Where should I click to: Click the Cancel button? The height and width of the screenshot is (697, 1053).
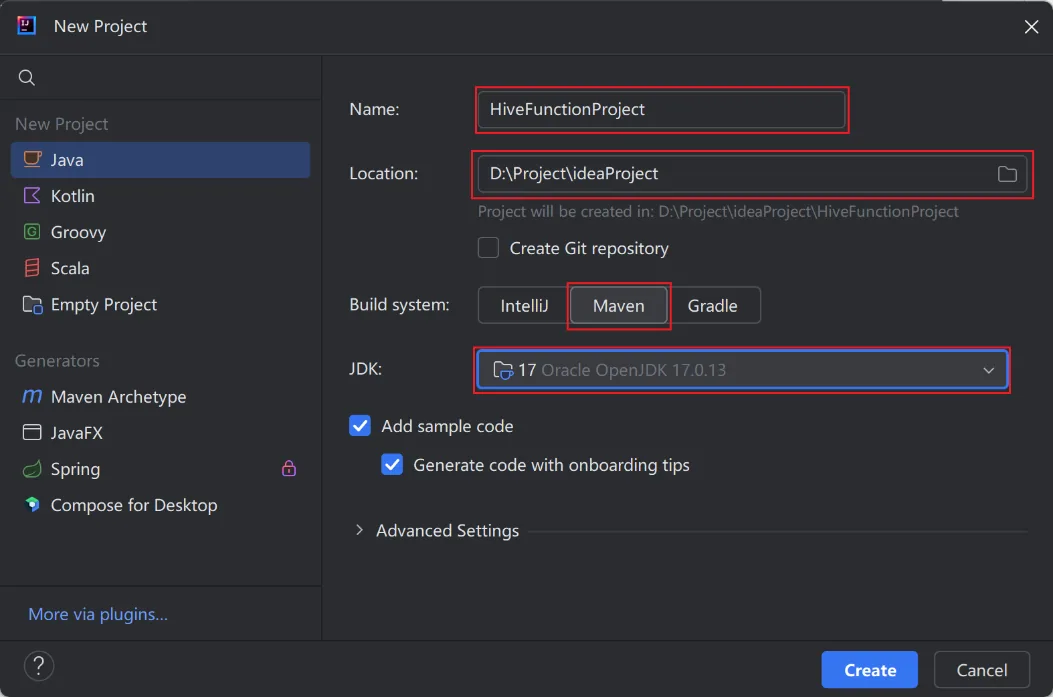tap(981, 669)
